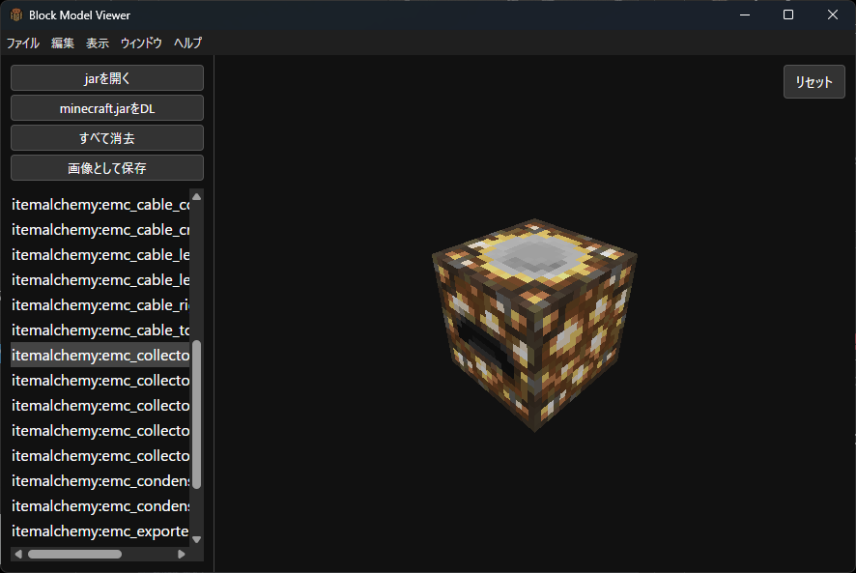
Task: Click the model list's vertical scrollbar thumb
Action: pos(197,414)
